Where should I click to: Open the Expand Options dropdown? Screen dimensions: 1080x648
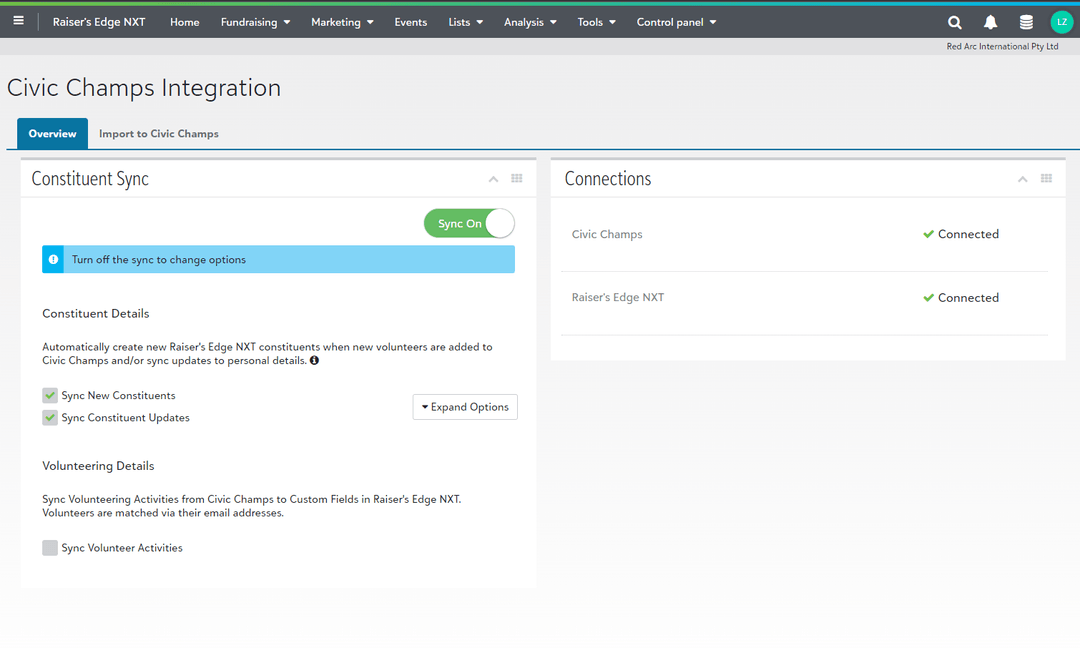pyautogui.click(x=465, y=407)
